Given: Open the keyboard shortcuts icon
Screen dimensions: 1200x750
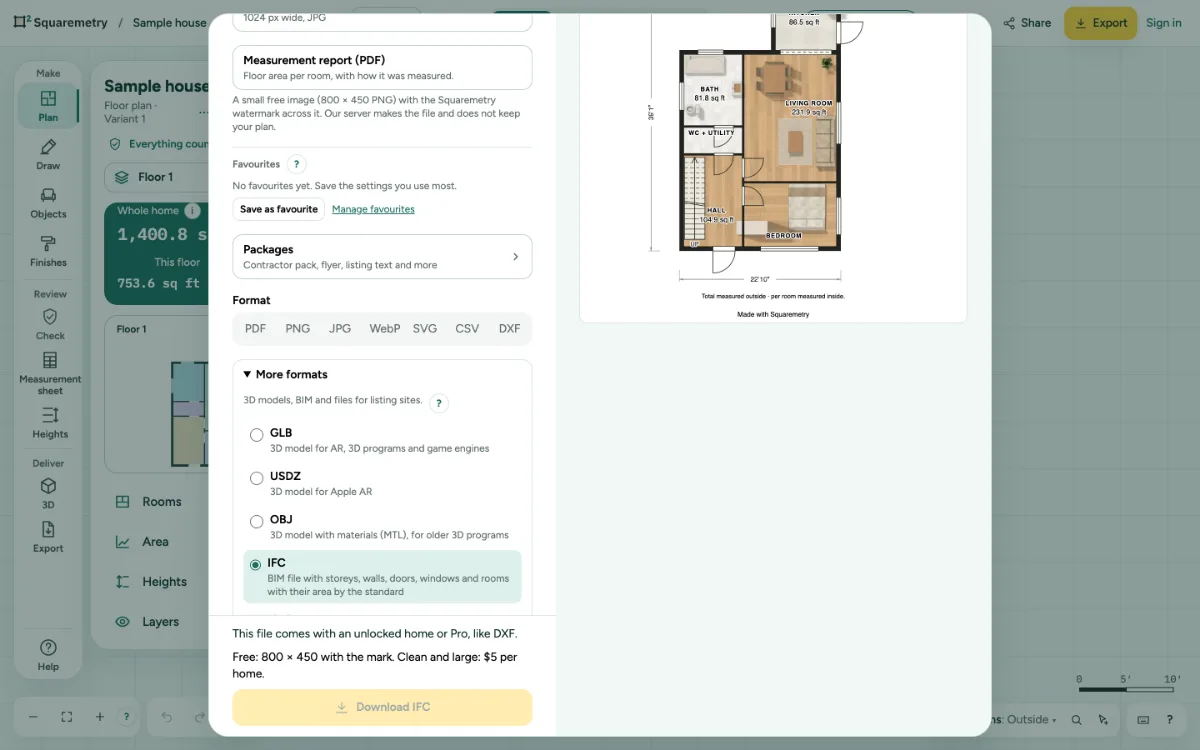Looking at the screenshot, I should pyautogui.click(x=1143, y=720).
